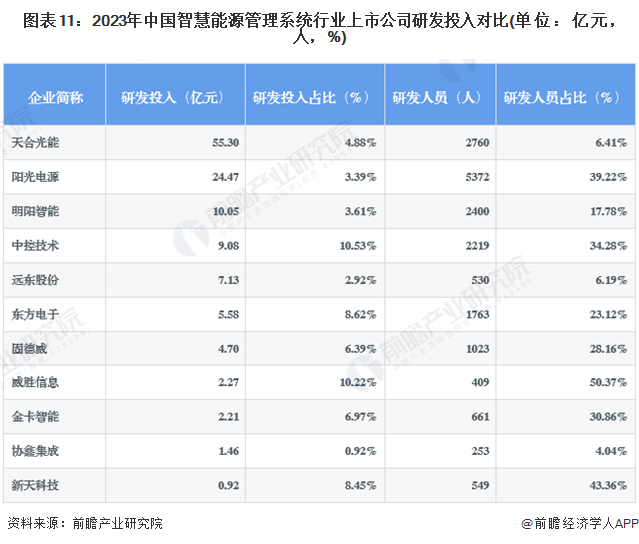Click the 新天科技 company cell
This screenshot has width=639, height=544.
55,485
